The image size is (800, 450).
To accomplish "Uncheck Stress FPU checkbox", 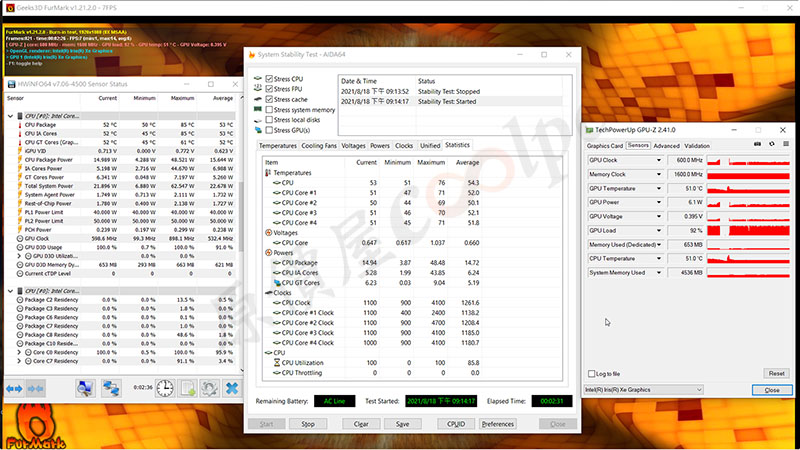I will click(269, 89).
